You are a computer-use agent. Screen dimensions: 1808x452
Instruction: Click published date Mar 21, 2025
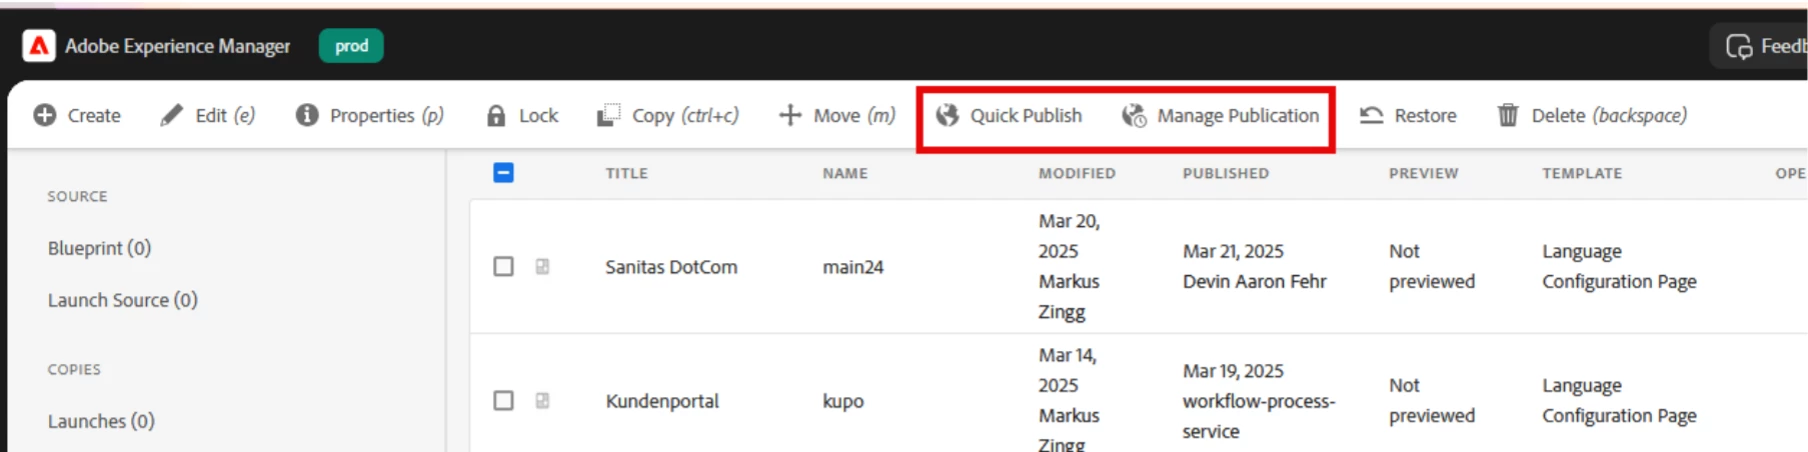tap(1233, 251)
